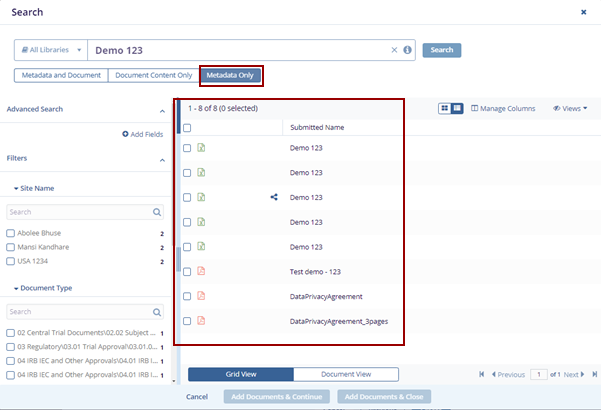Collapse the Advanced Search section
Image resolution: width=601 pixels, height=410 pixels.
(162, 111)
